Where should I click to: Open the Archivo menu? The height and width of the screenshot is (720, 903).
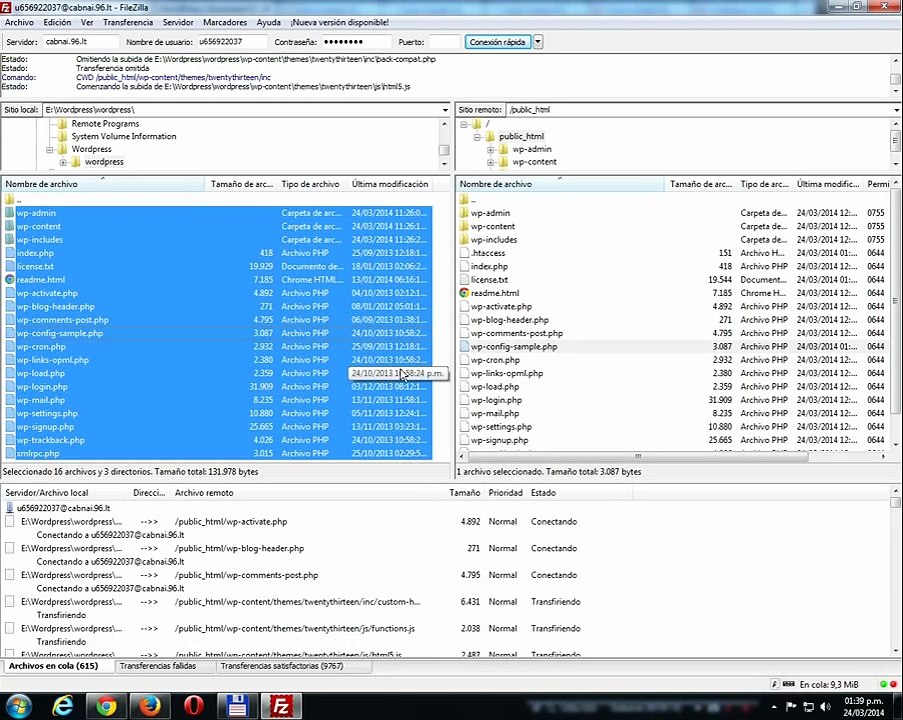[19, 22]
